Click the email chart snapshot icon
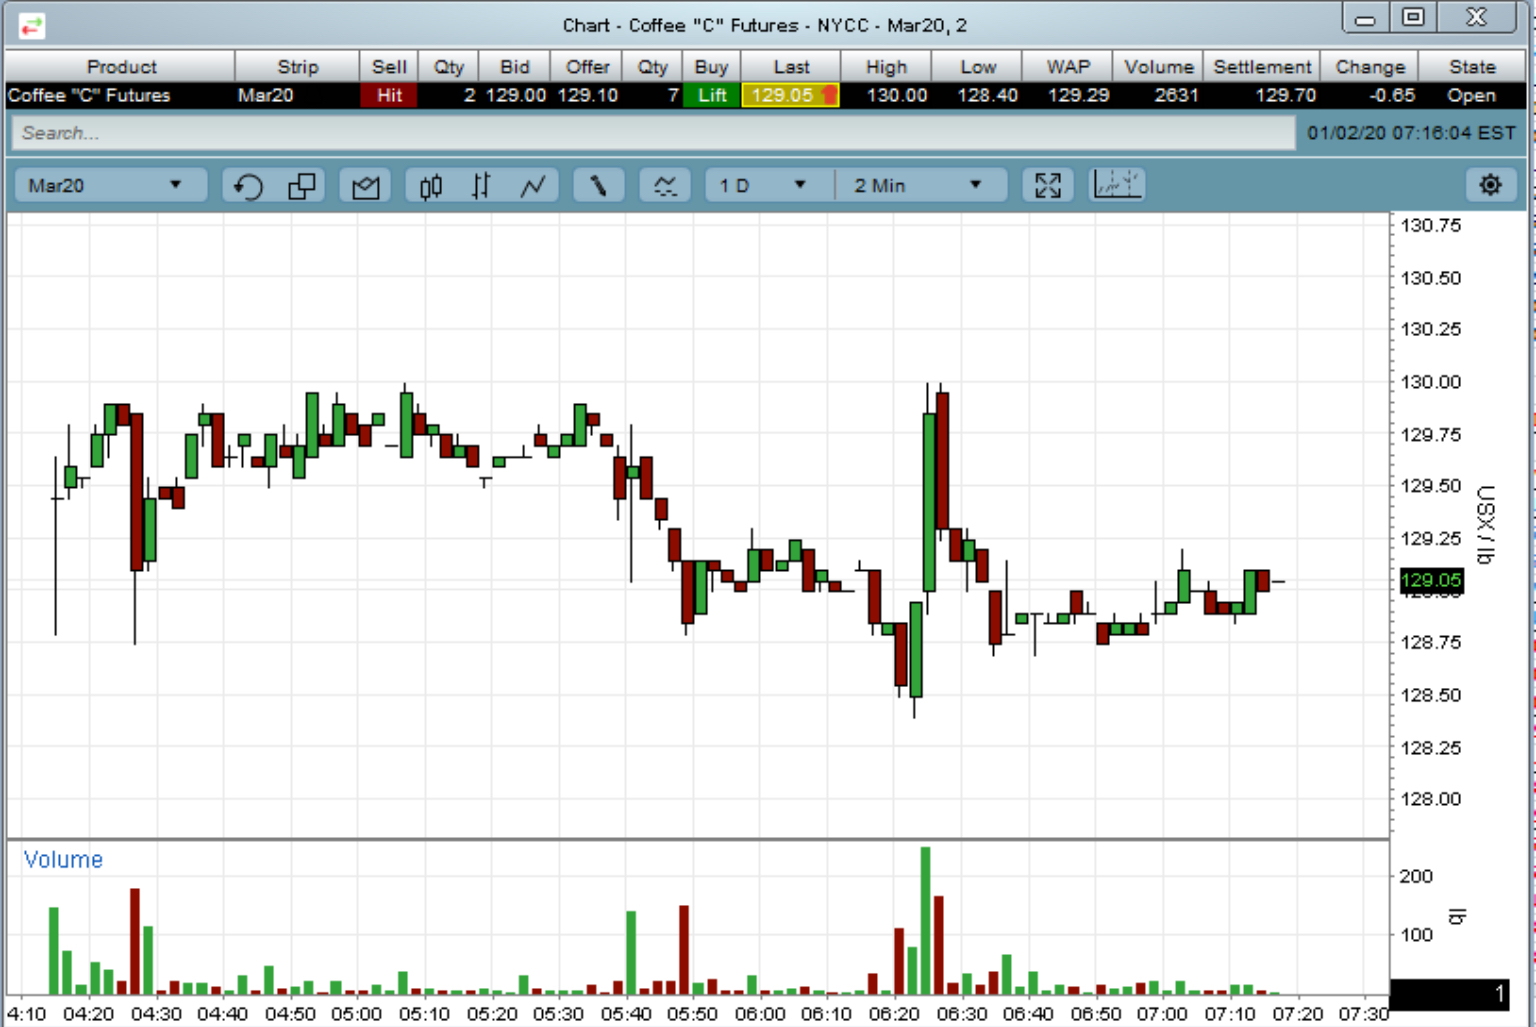This screenshot has width=1536, height=1027. click(x=366, y=186)
